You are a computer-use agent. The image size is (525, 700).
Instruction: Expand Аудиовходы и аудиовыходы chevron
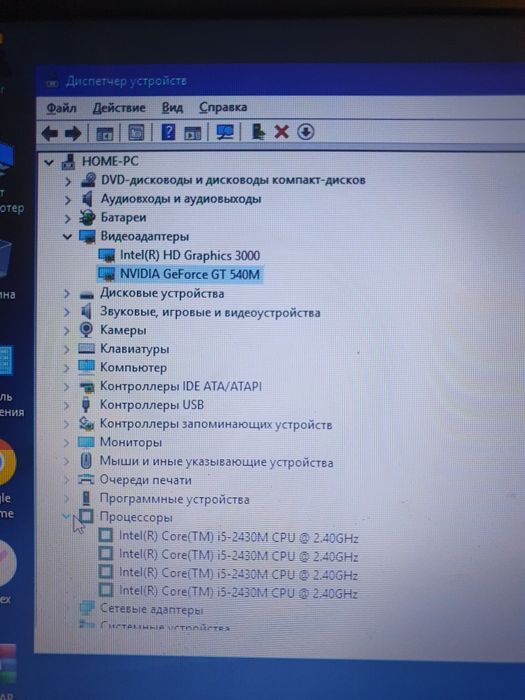tap(67, 200)
